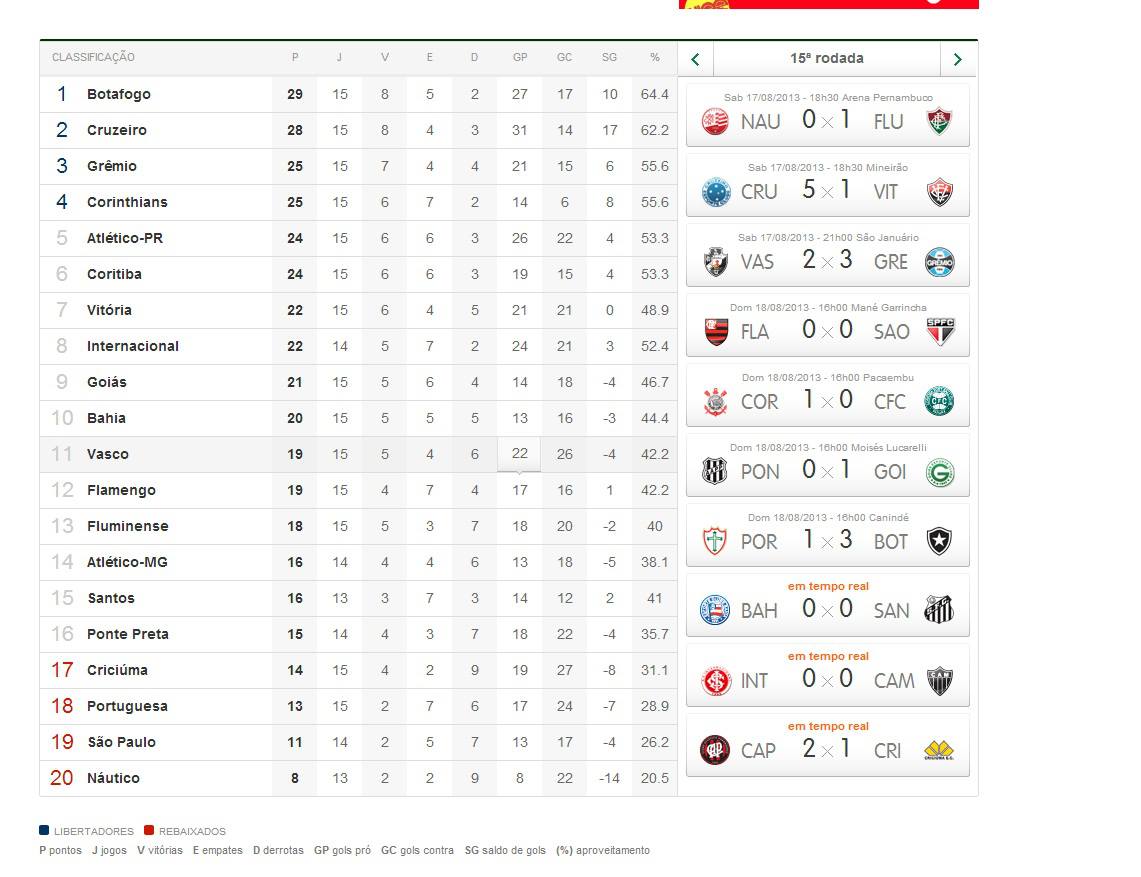The image size is (1141, 877).
Task: Click the blue Libertadores legend swatch
Action: (x=44, y=830)
